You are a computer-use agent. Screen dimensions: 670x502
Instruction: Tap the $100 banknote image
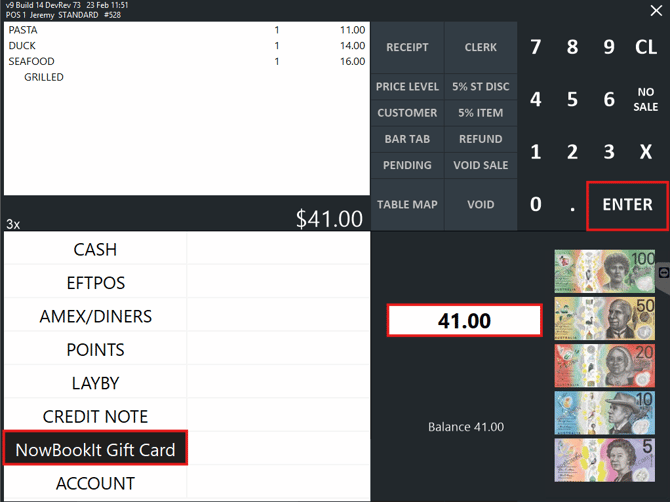(x=605, y=271)
